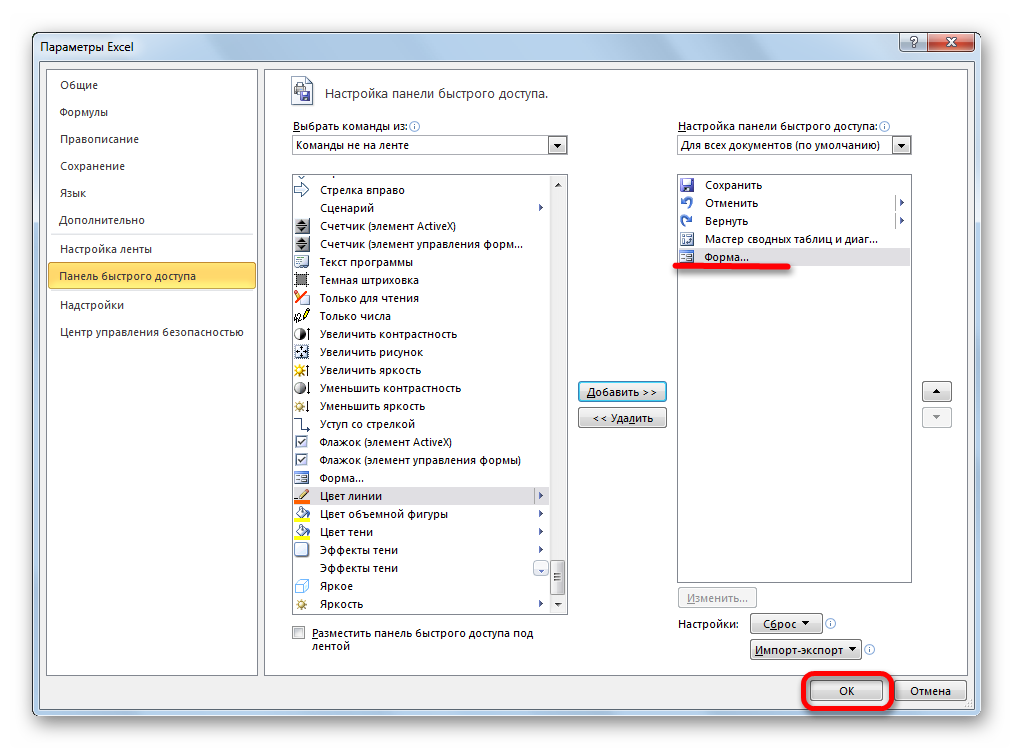The image size is (1014, 749).
Task: Select Флажок (элемент ActiveX) command
Action: coord(385,442)
